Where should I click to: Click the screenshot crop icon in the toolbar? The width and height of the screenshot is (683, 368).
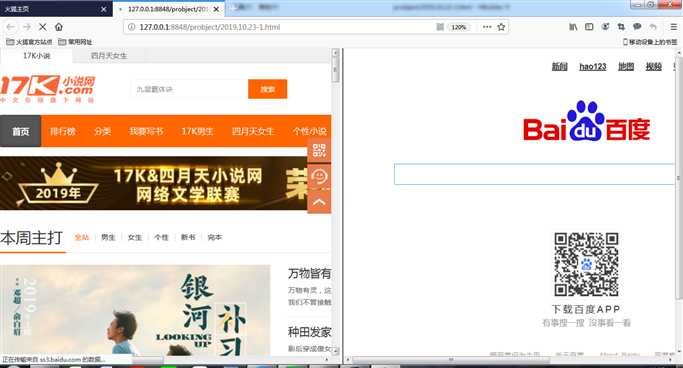pos(621,27)
